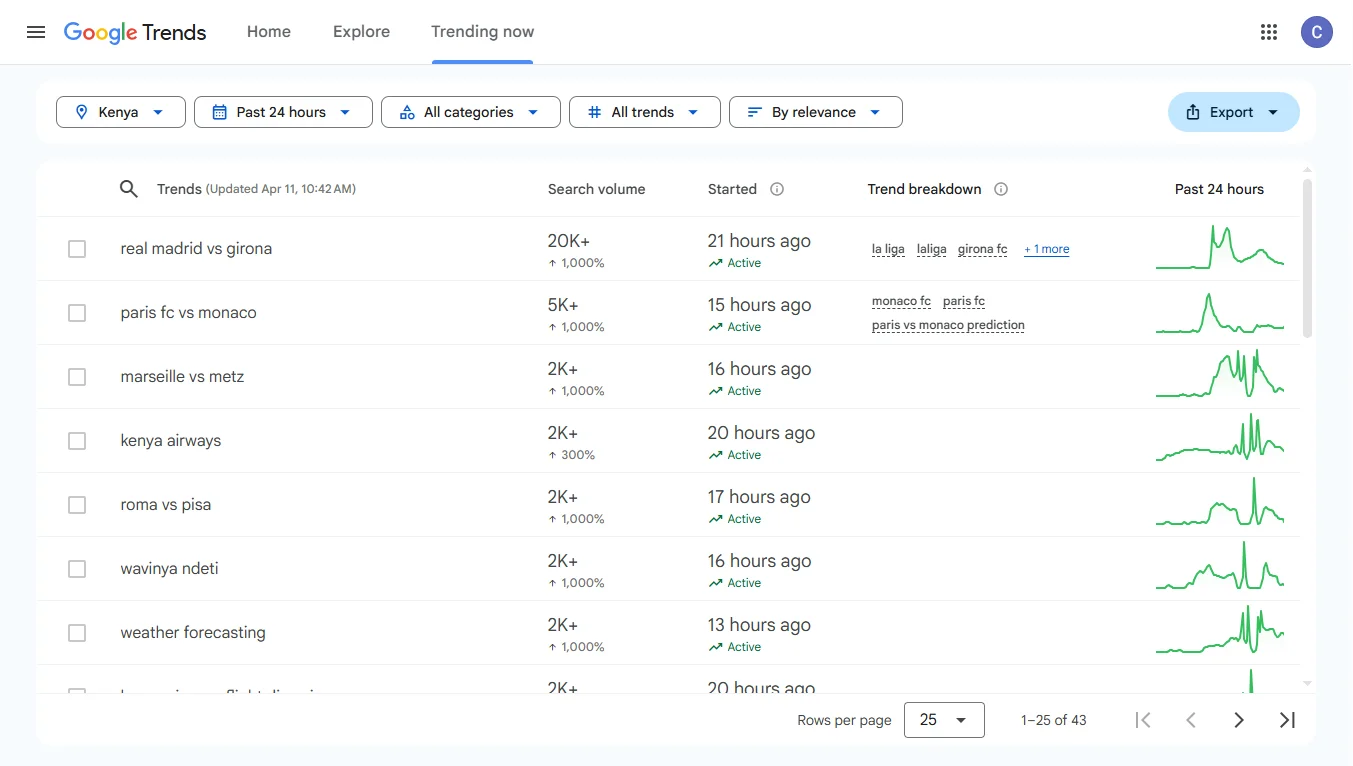This screenshot has height=766, width=1353.
Task: Jump to last page of results
Action: 1287,720
